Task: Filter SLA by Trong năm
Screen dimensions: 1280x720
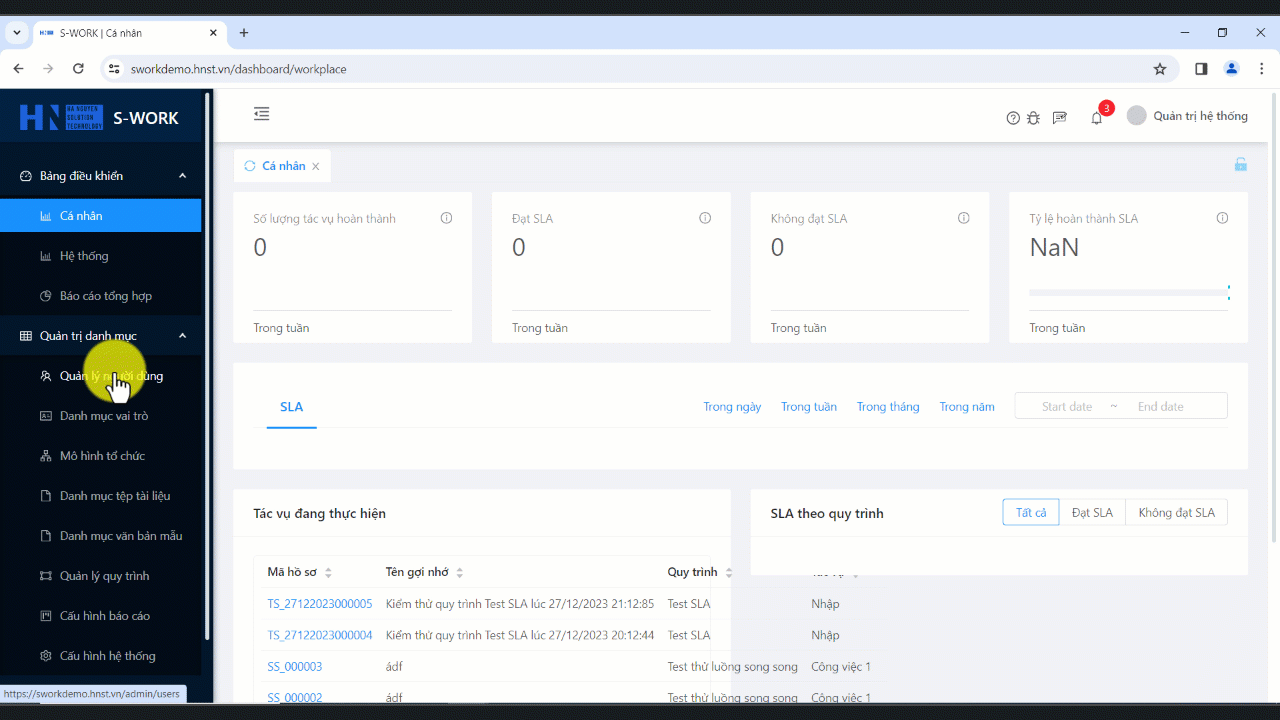Action: pos(967,407)
